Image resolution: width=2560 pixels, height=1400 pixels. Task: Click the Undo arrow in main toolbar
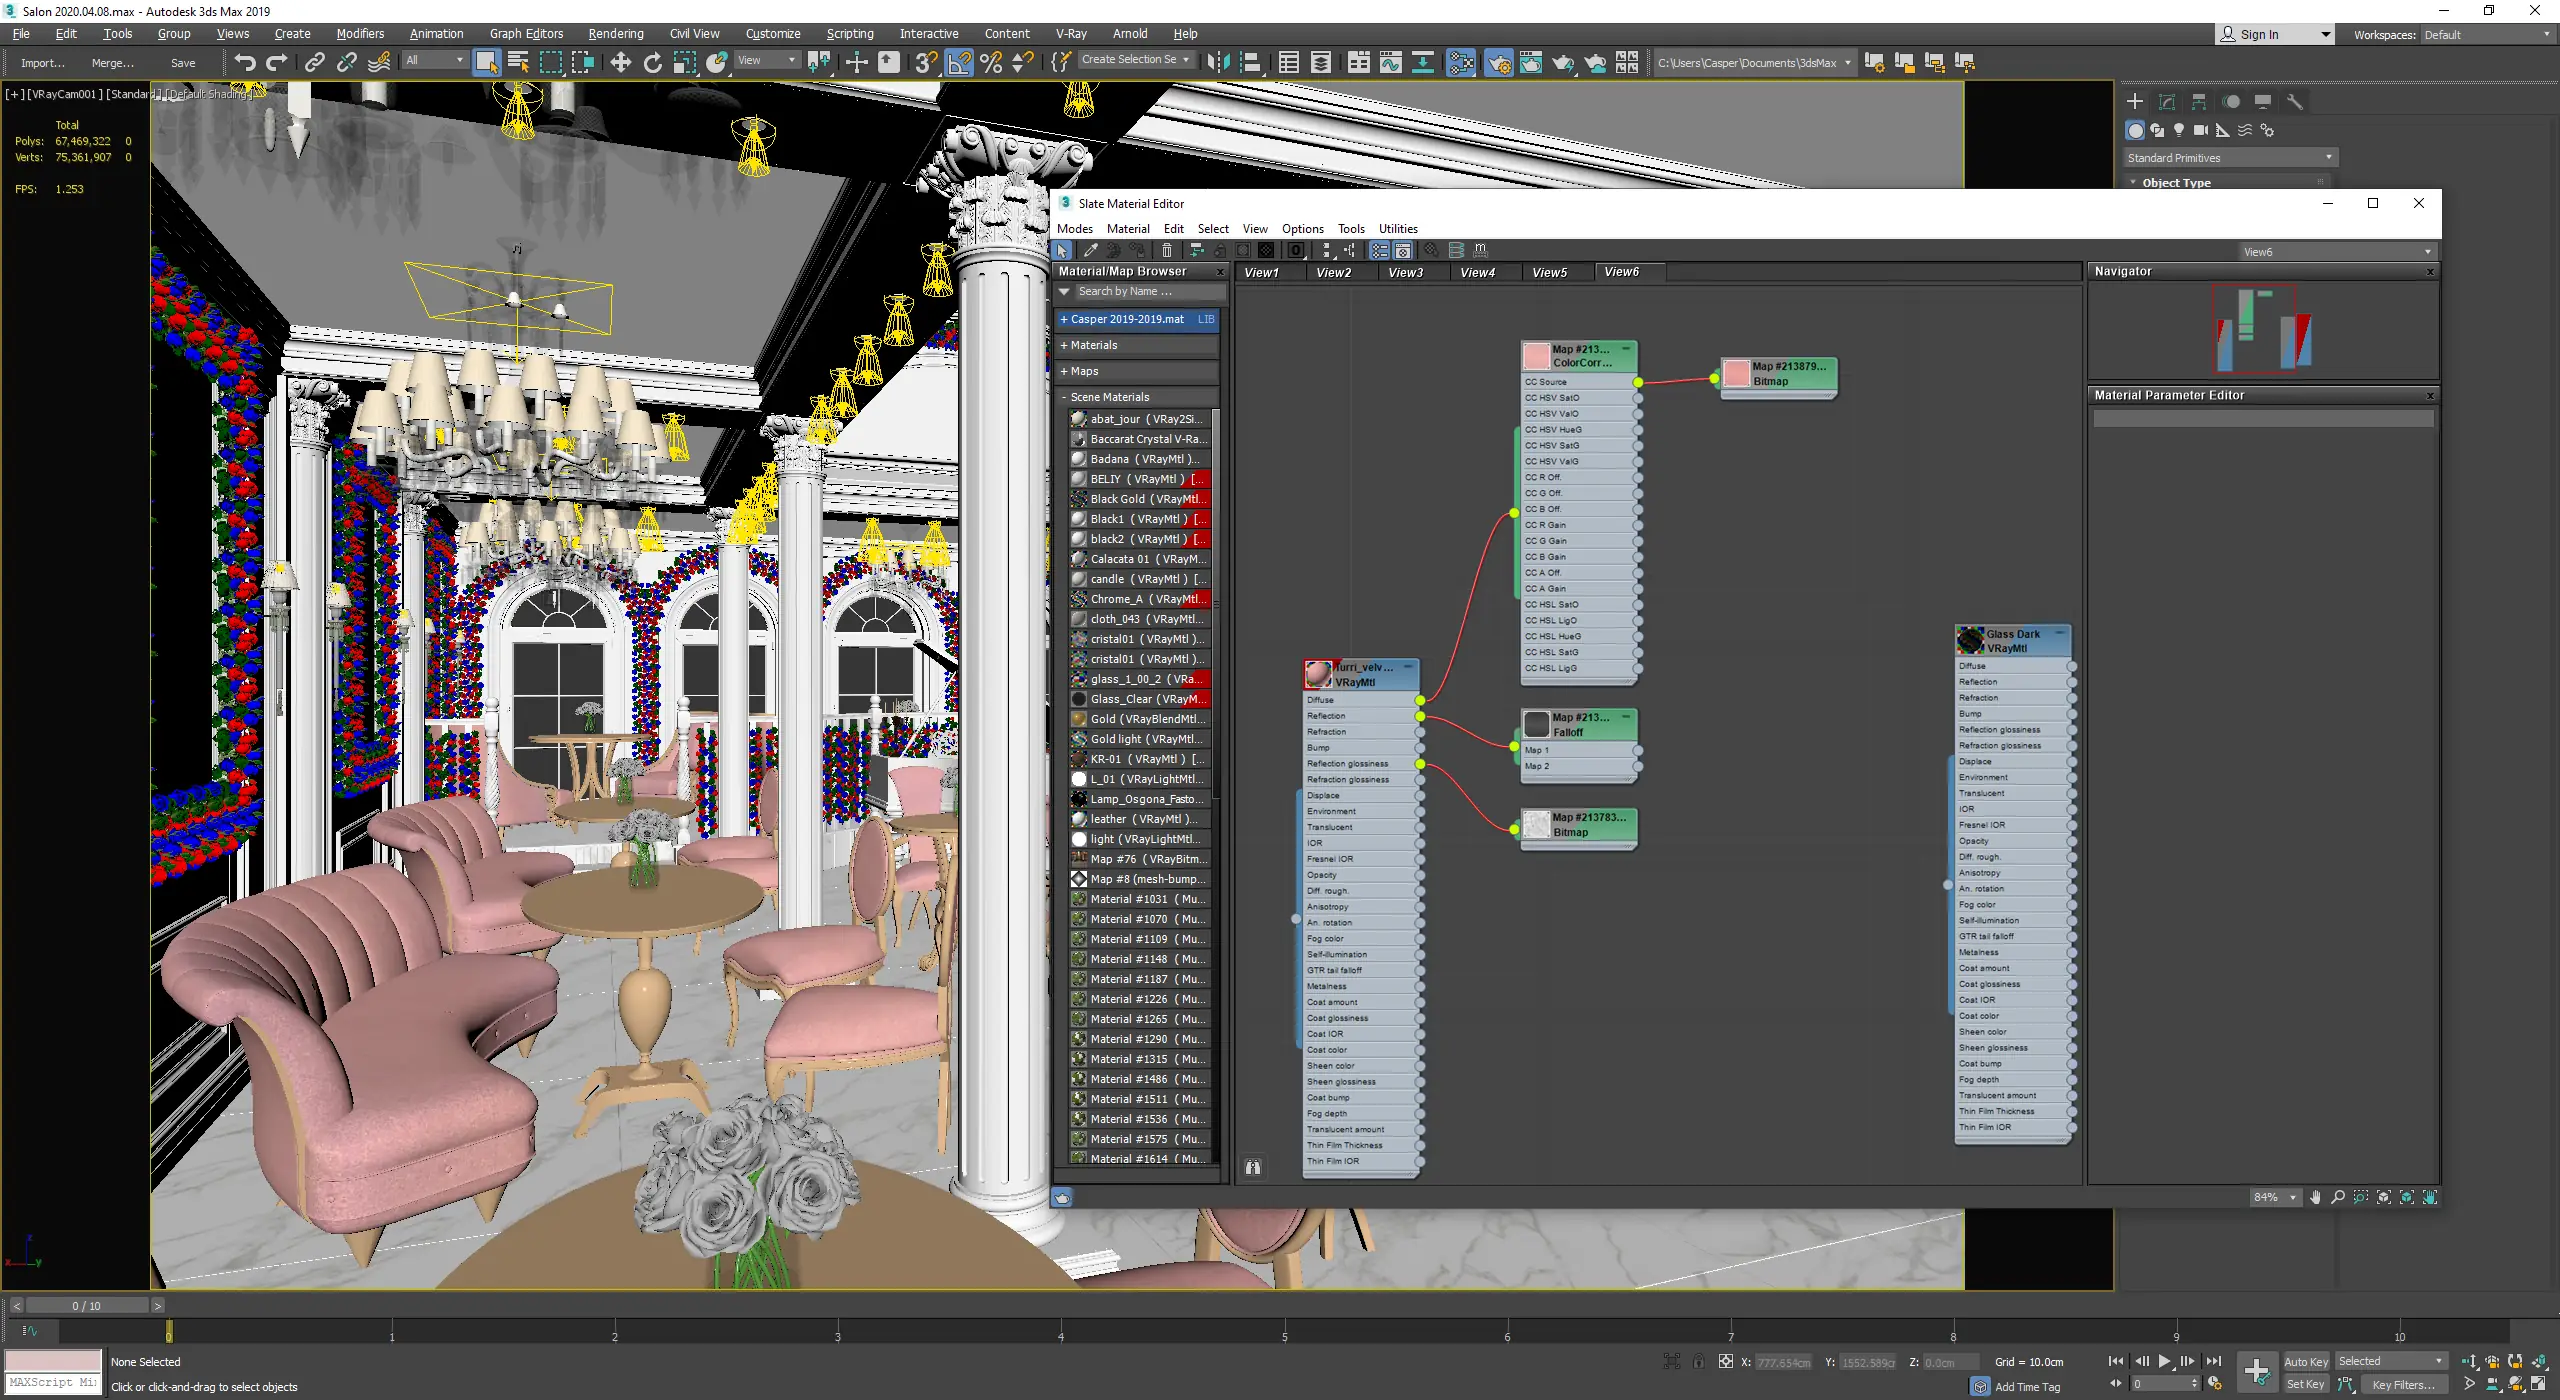(245, 62)
